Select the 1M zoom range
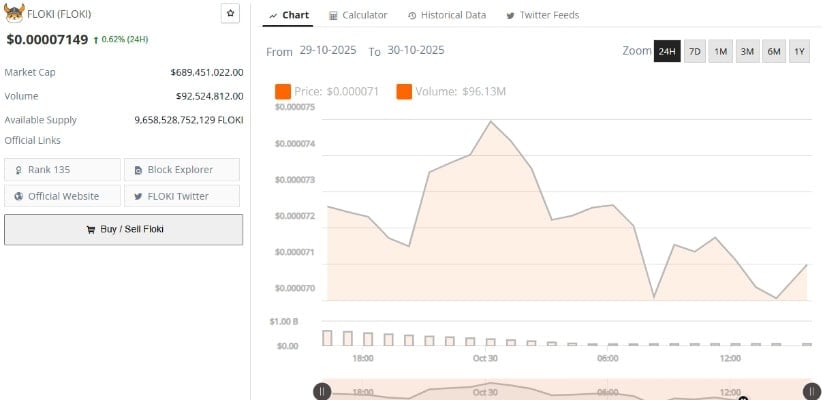The height and width of the screenshot is (400, 825). tap(720, 51)
